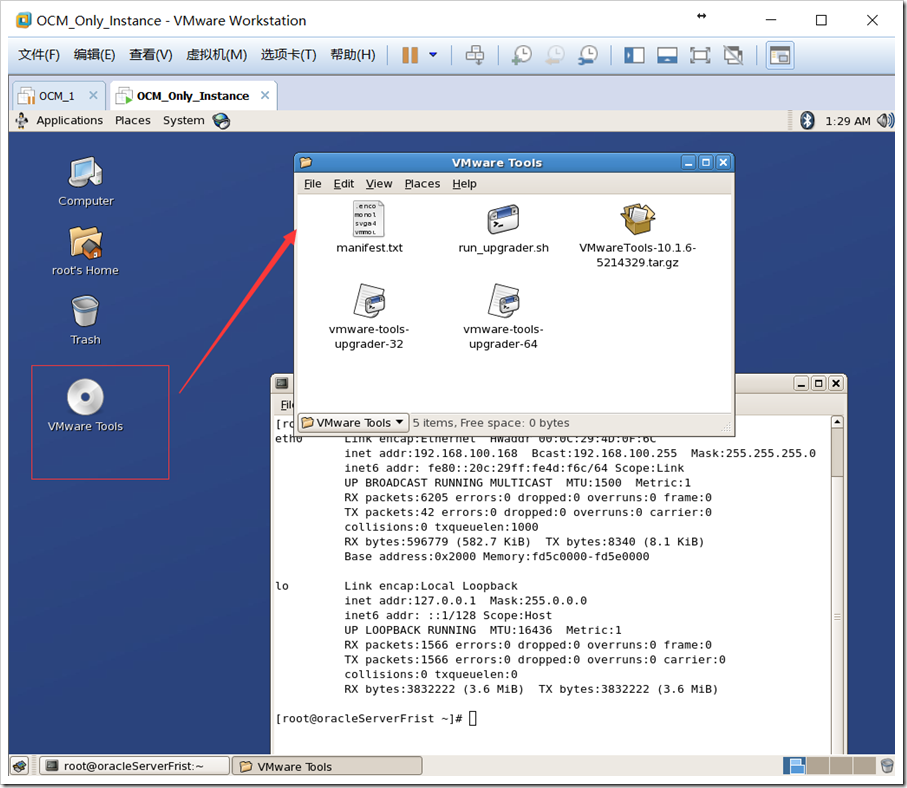Viewport: 907px width, 788px height.
Task: Switch to Unity mode
Action: tap(733, 56)
